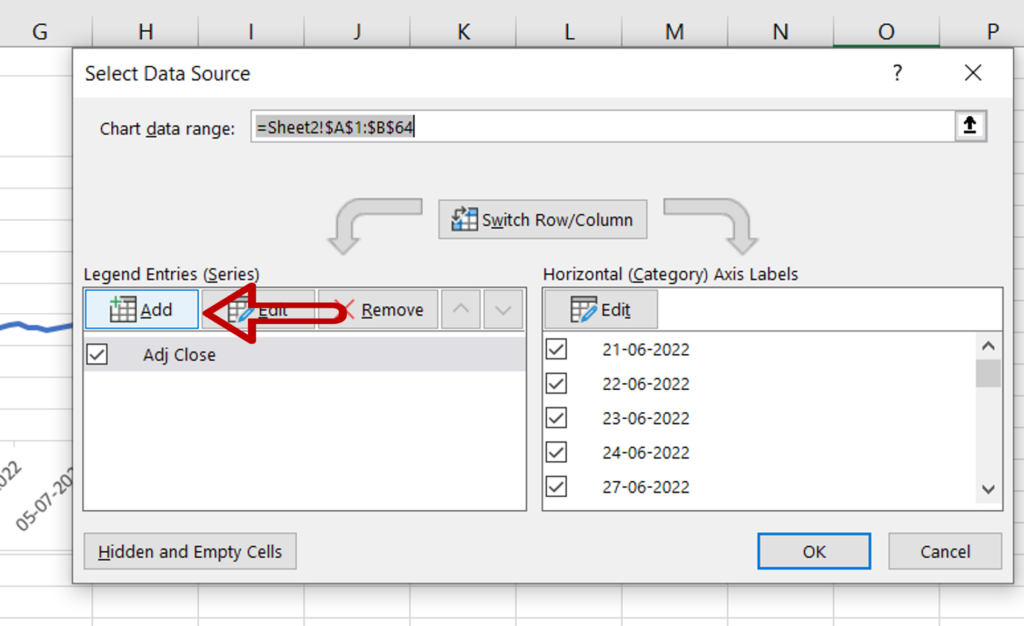Viewport: 1024px width, 626px height.
Task: Collapse dialog with the range selector icon
Action: pos(969,125)
